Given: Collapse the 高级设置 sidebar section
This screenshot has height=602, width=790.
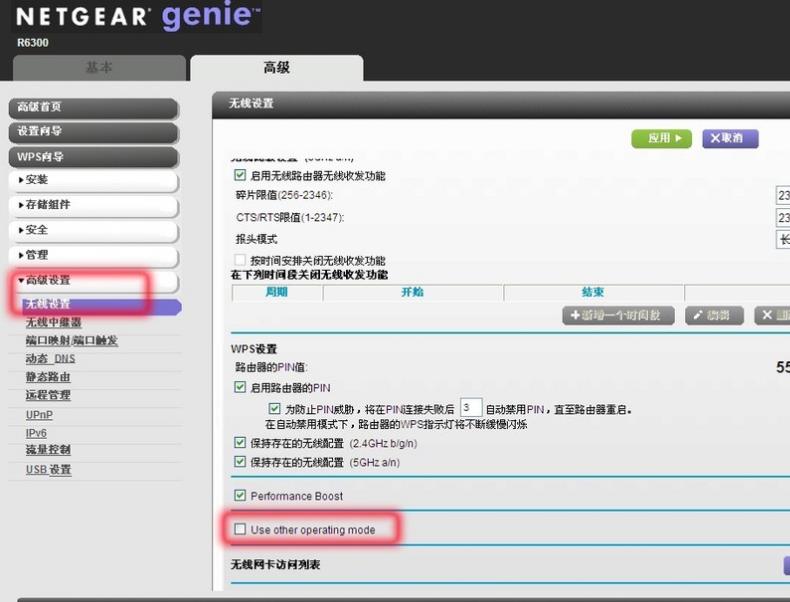Looking at the screenshot, I should pos(94,281).
